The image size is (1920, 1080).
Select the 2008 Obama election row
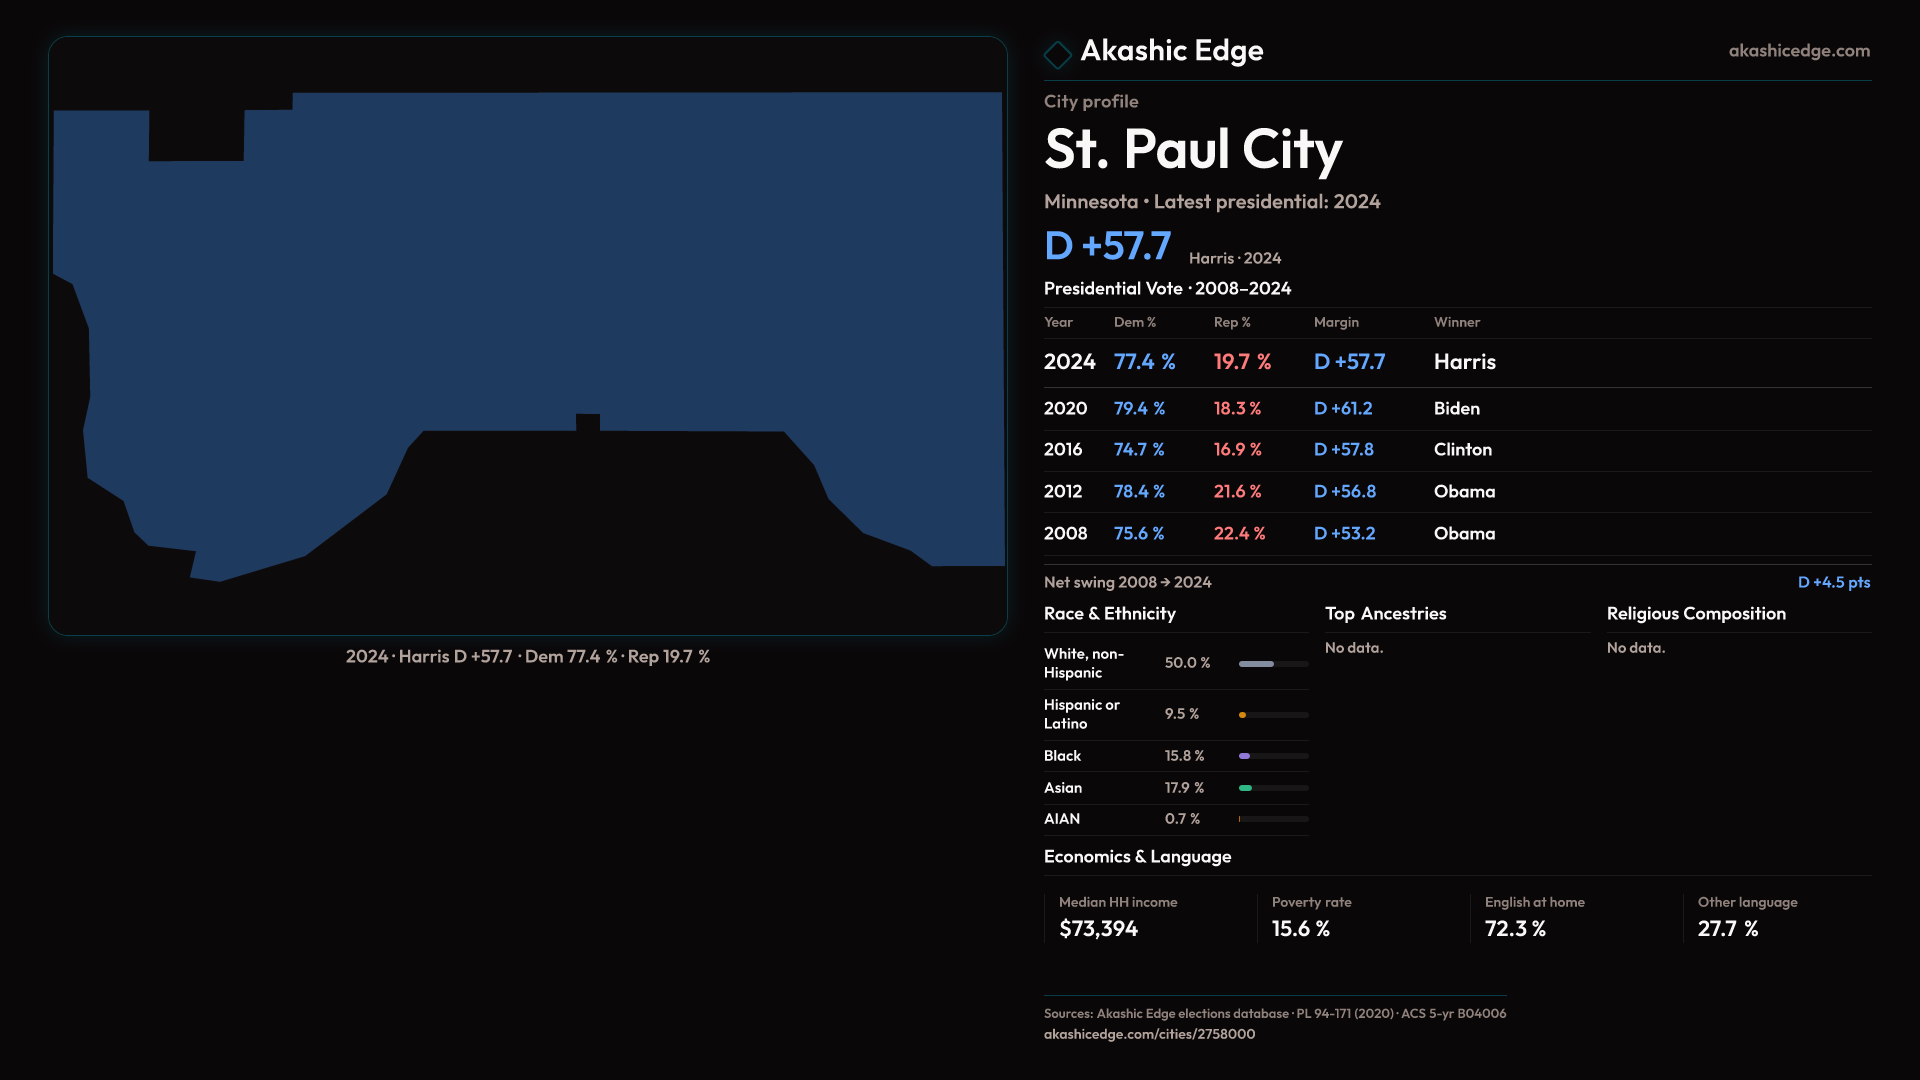1456,534
